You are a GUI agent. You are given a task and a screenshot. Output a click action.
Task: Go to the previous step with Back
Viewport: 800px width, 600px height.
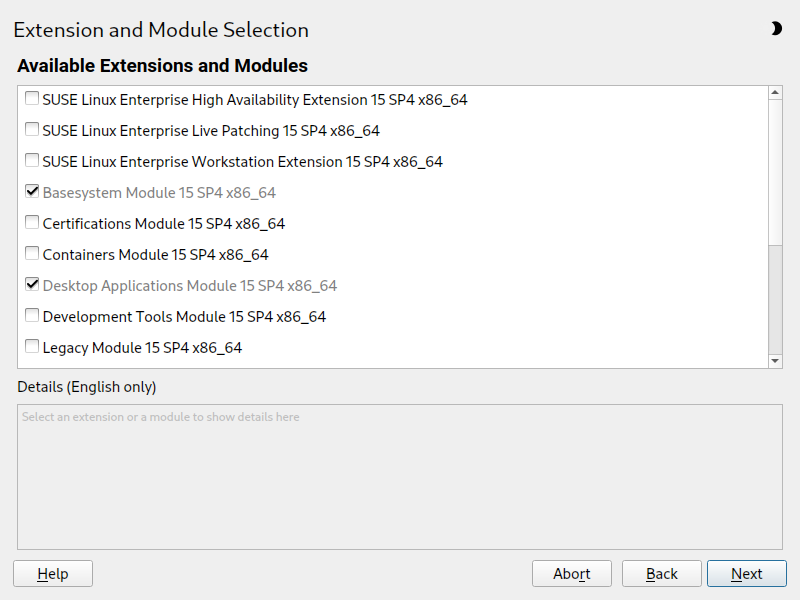(x=661, y=573)
